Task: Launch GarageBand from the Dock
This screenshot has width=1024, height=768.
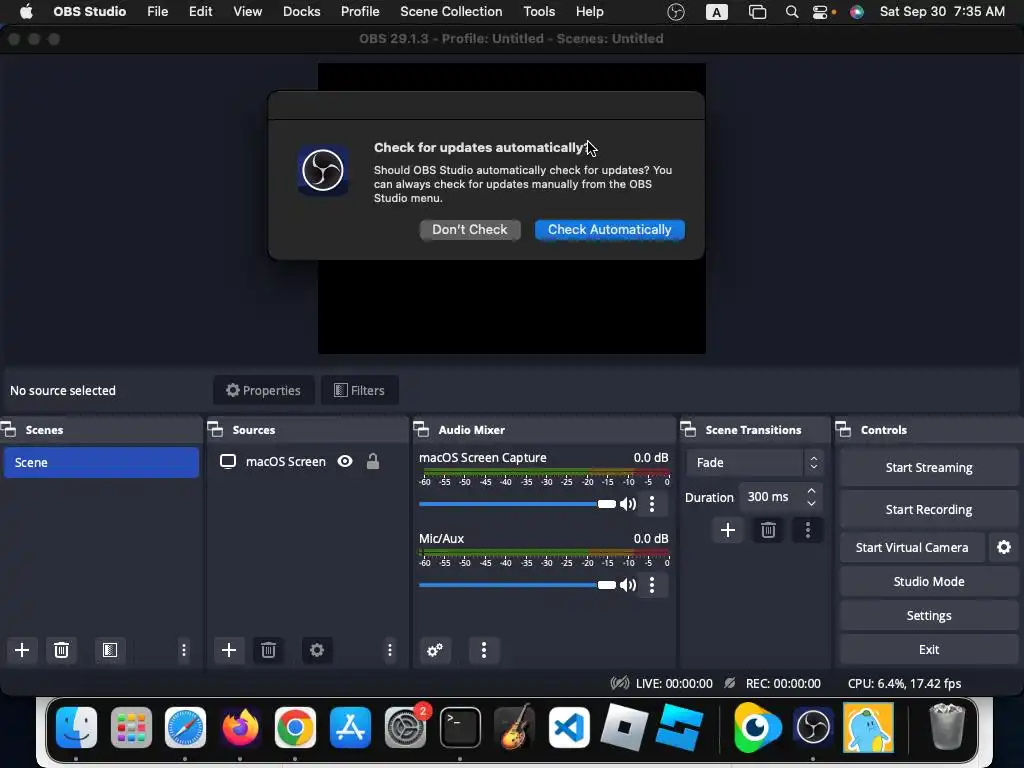Action: pos(515,727)
